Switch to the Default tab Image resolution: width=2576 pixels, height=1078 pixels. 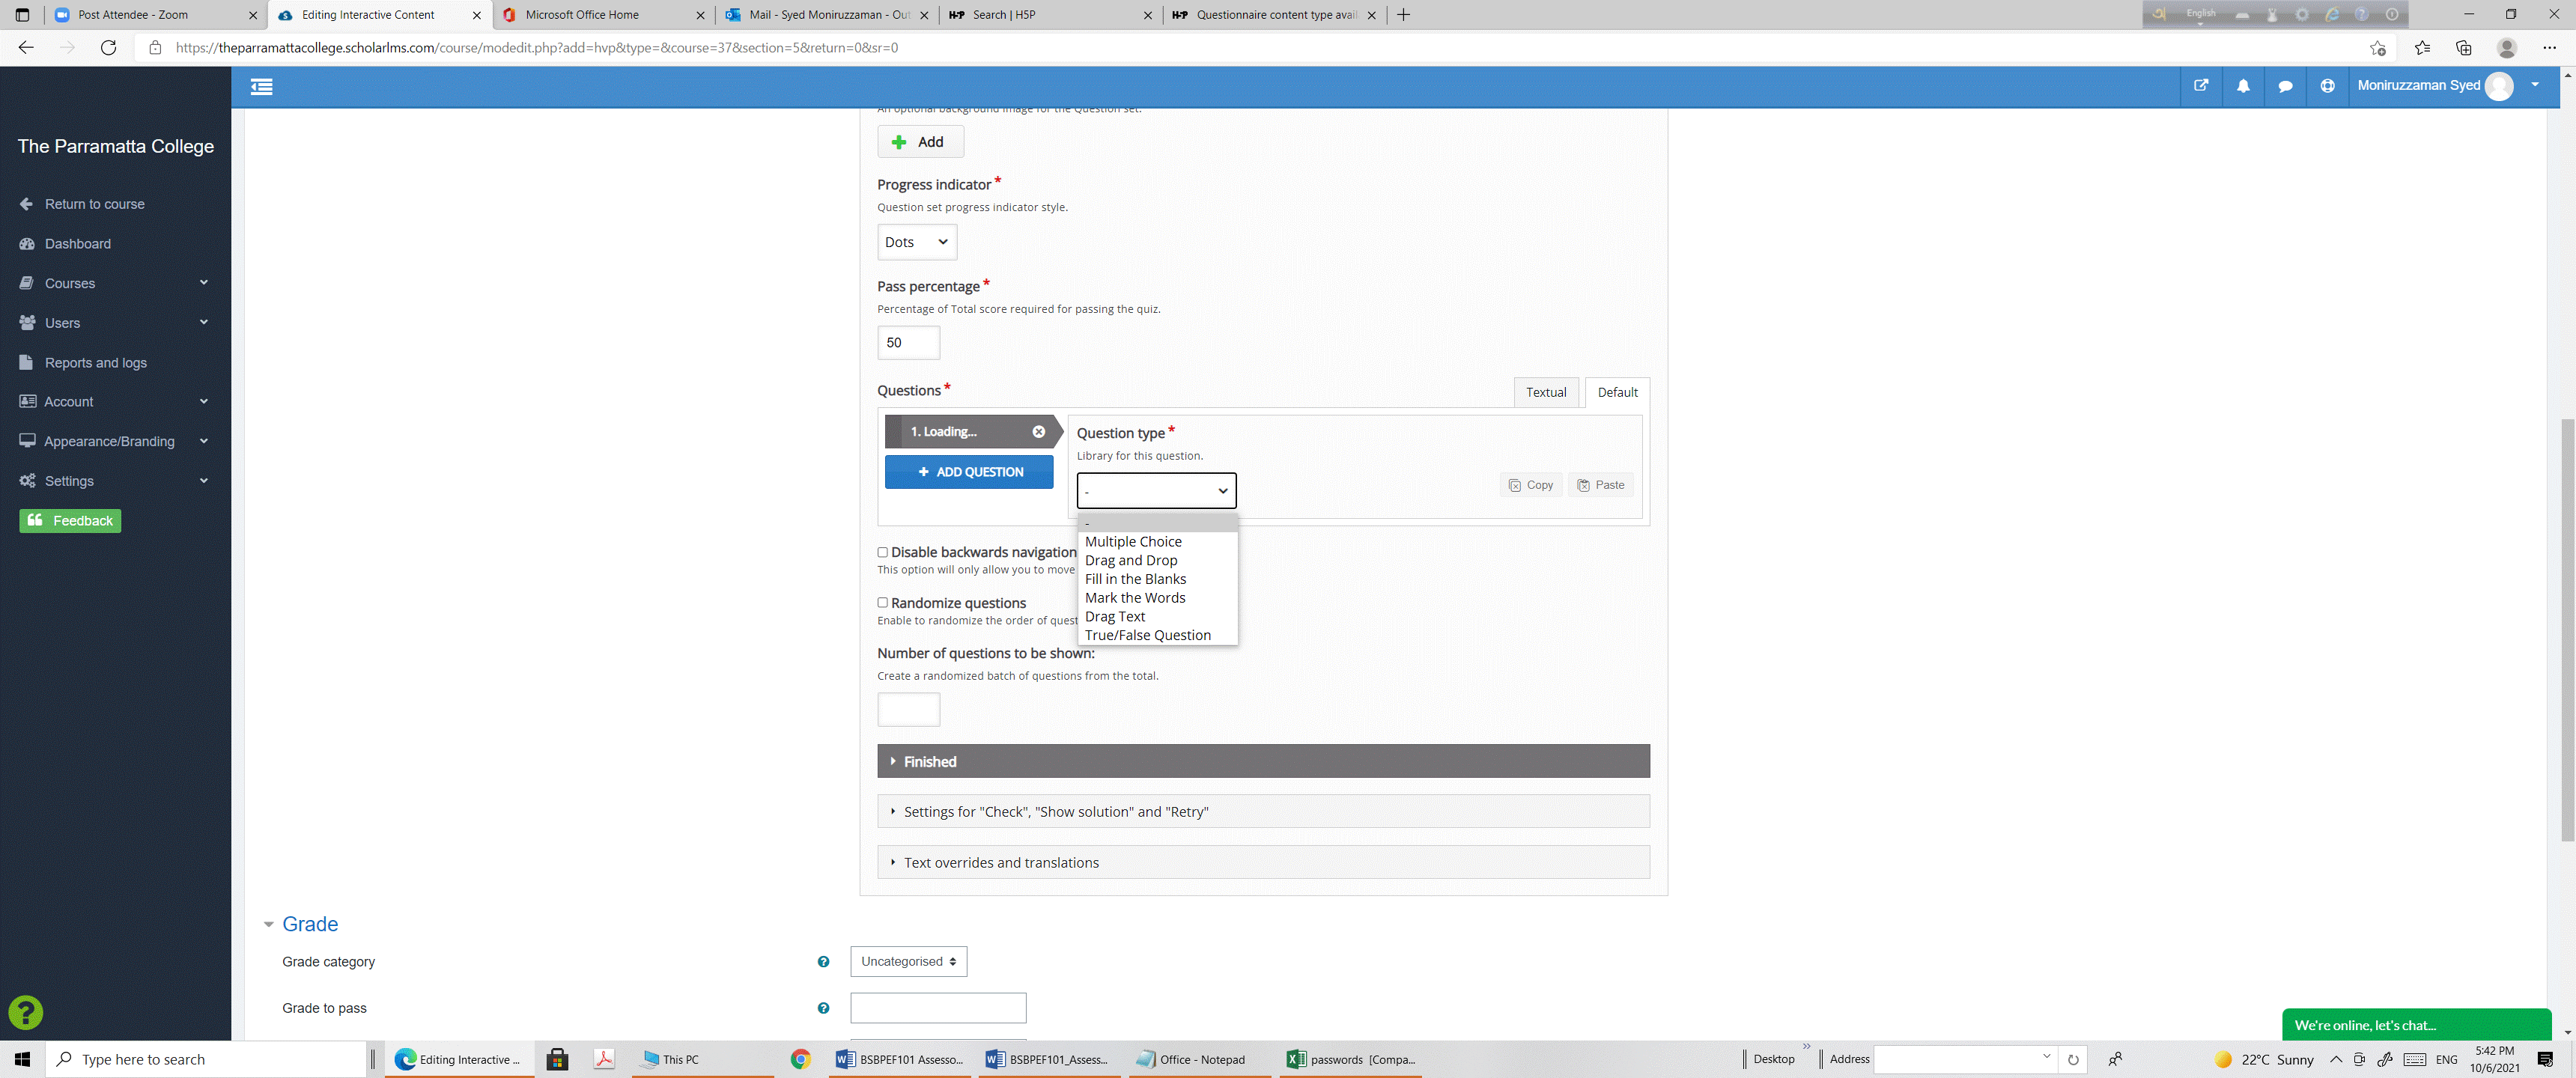1616,392
